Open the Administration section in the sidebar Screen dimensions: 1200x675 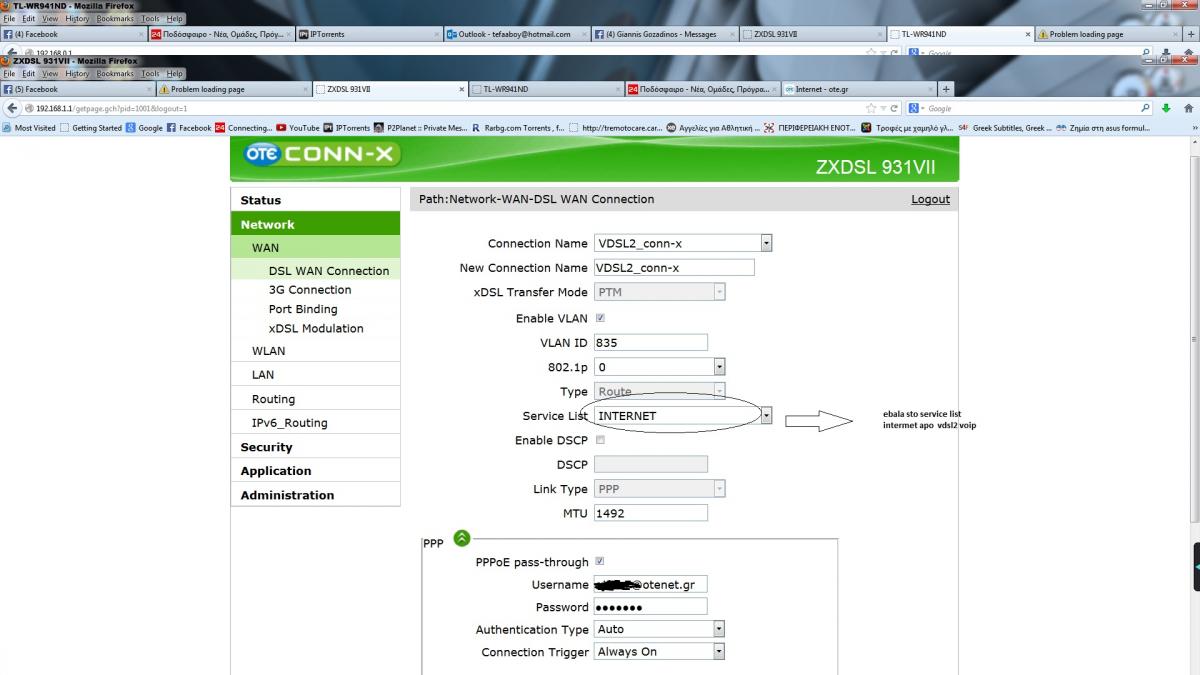click(x=315, y=495)
